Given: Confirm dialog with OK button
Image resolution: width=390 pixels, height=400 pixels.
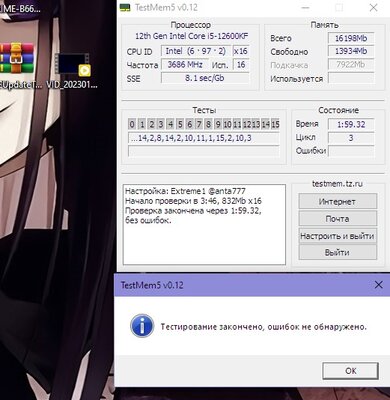Looking at the screenshot, I should 350,371.
